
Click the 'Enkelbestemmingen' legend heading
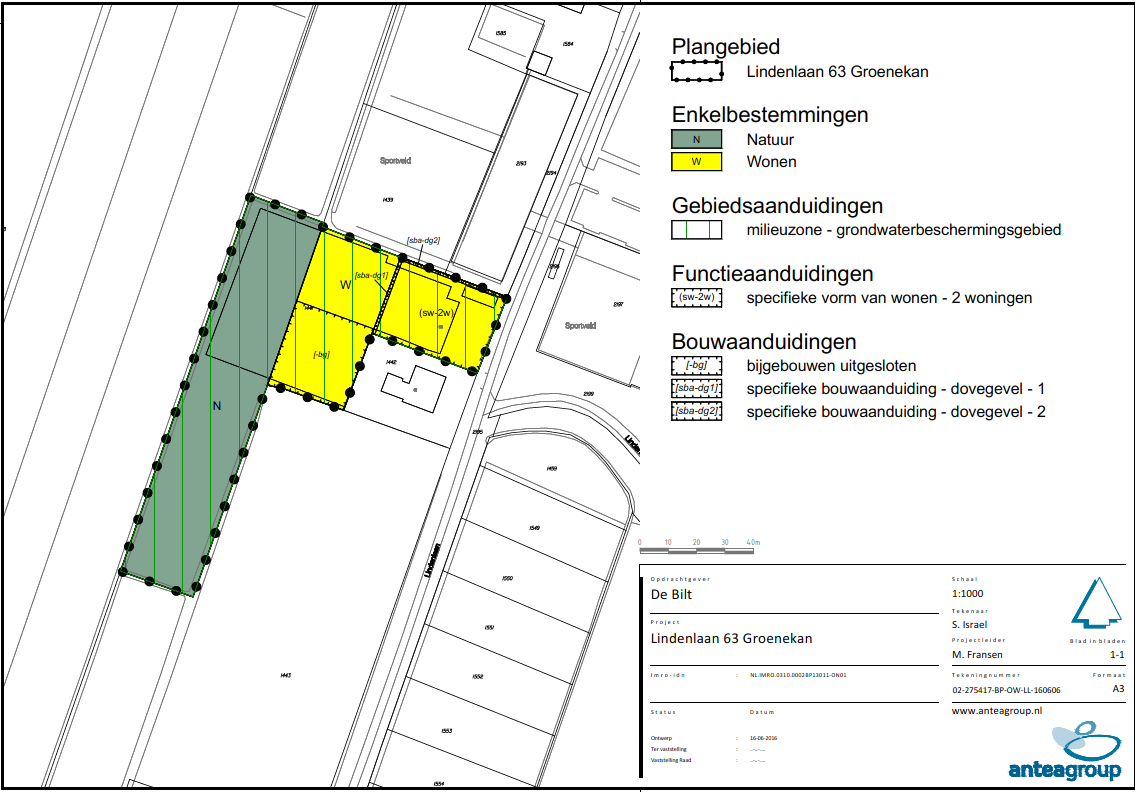coord(769,114)
